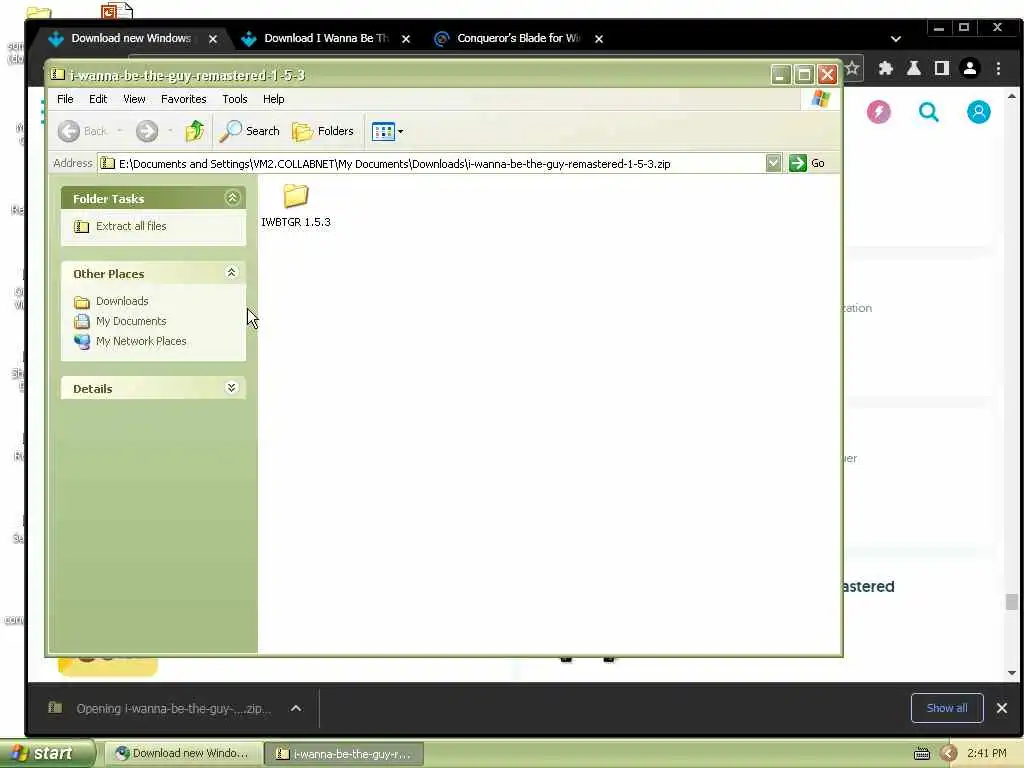Screen dimensions: 1024x768
Task: Open the browser three-dot menu
Action: tap(999, 68)
